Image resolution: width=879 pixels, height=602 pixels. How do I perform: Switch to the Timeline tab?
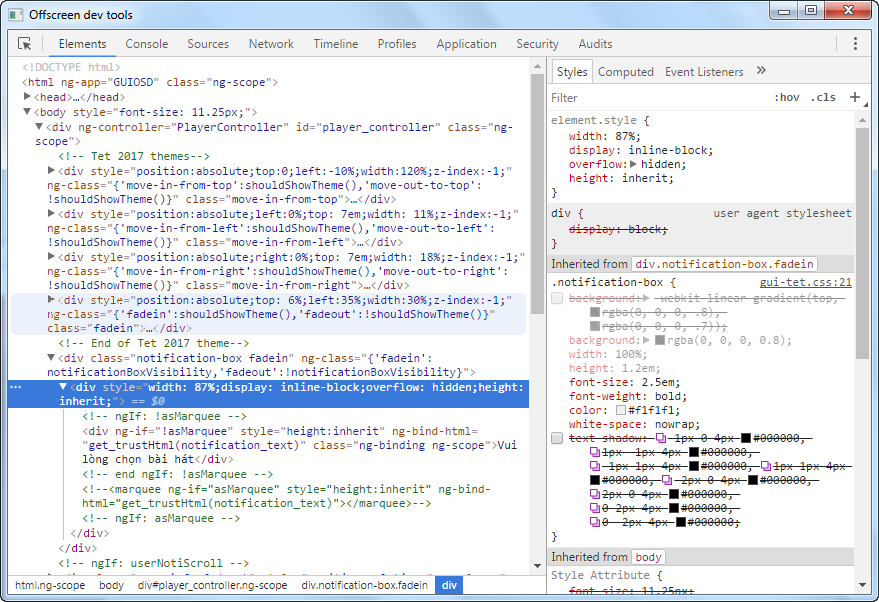(x=336, y=44)
